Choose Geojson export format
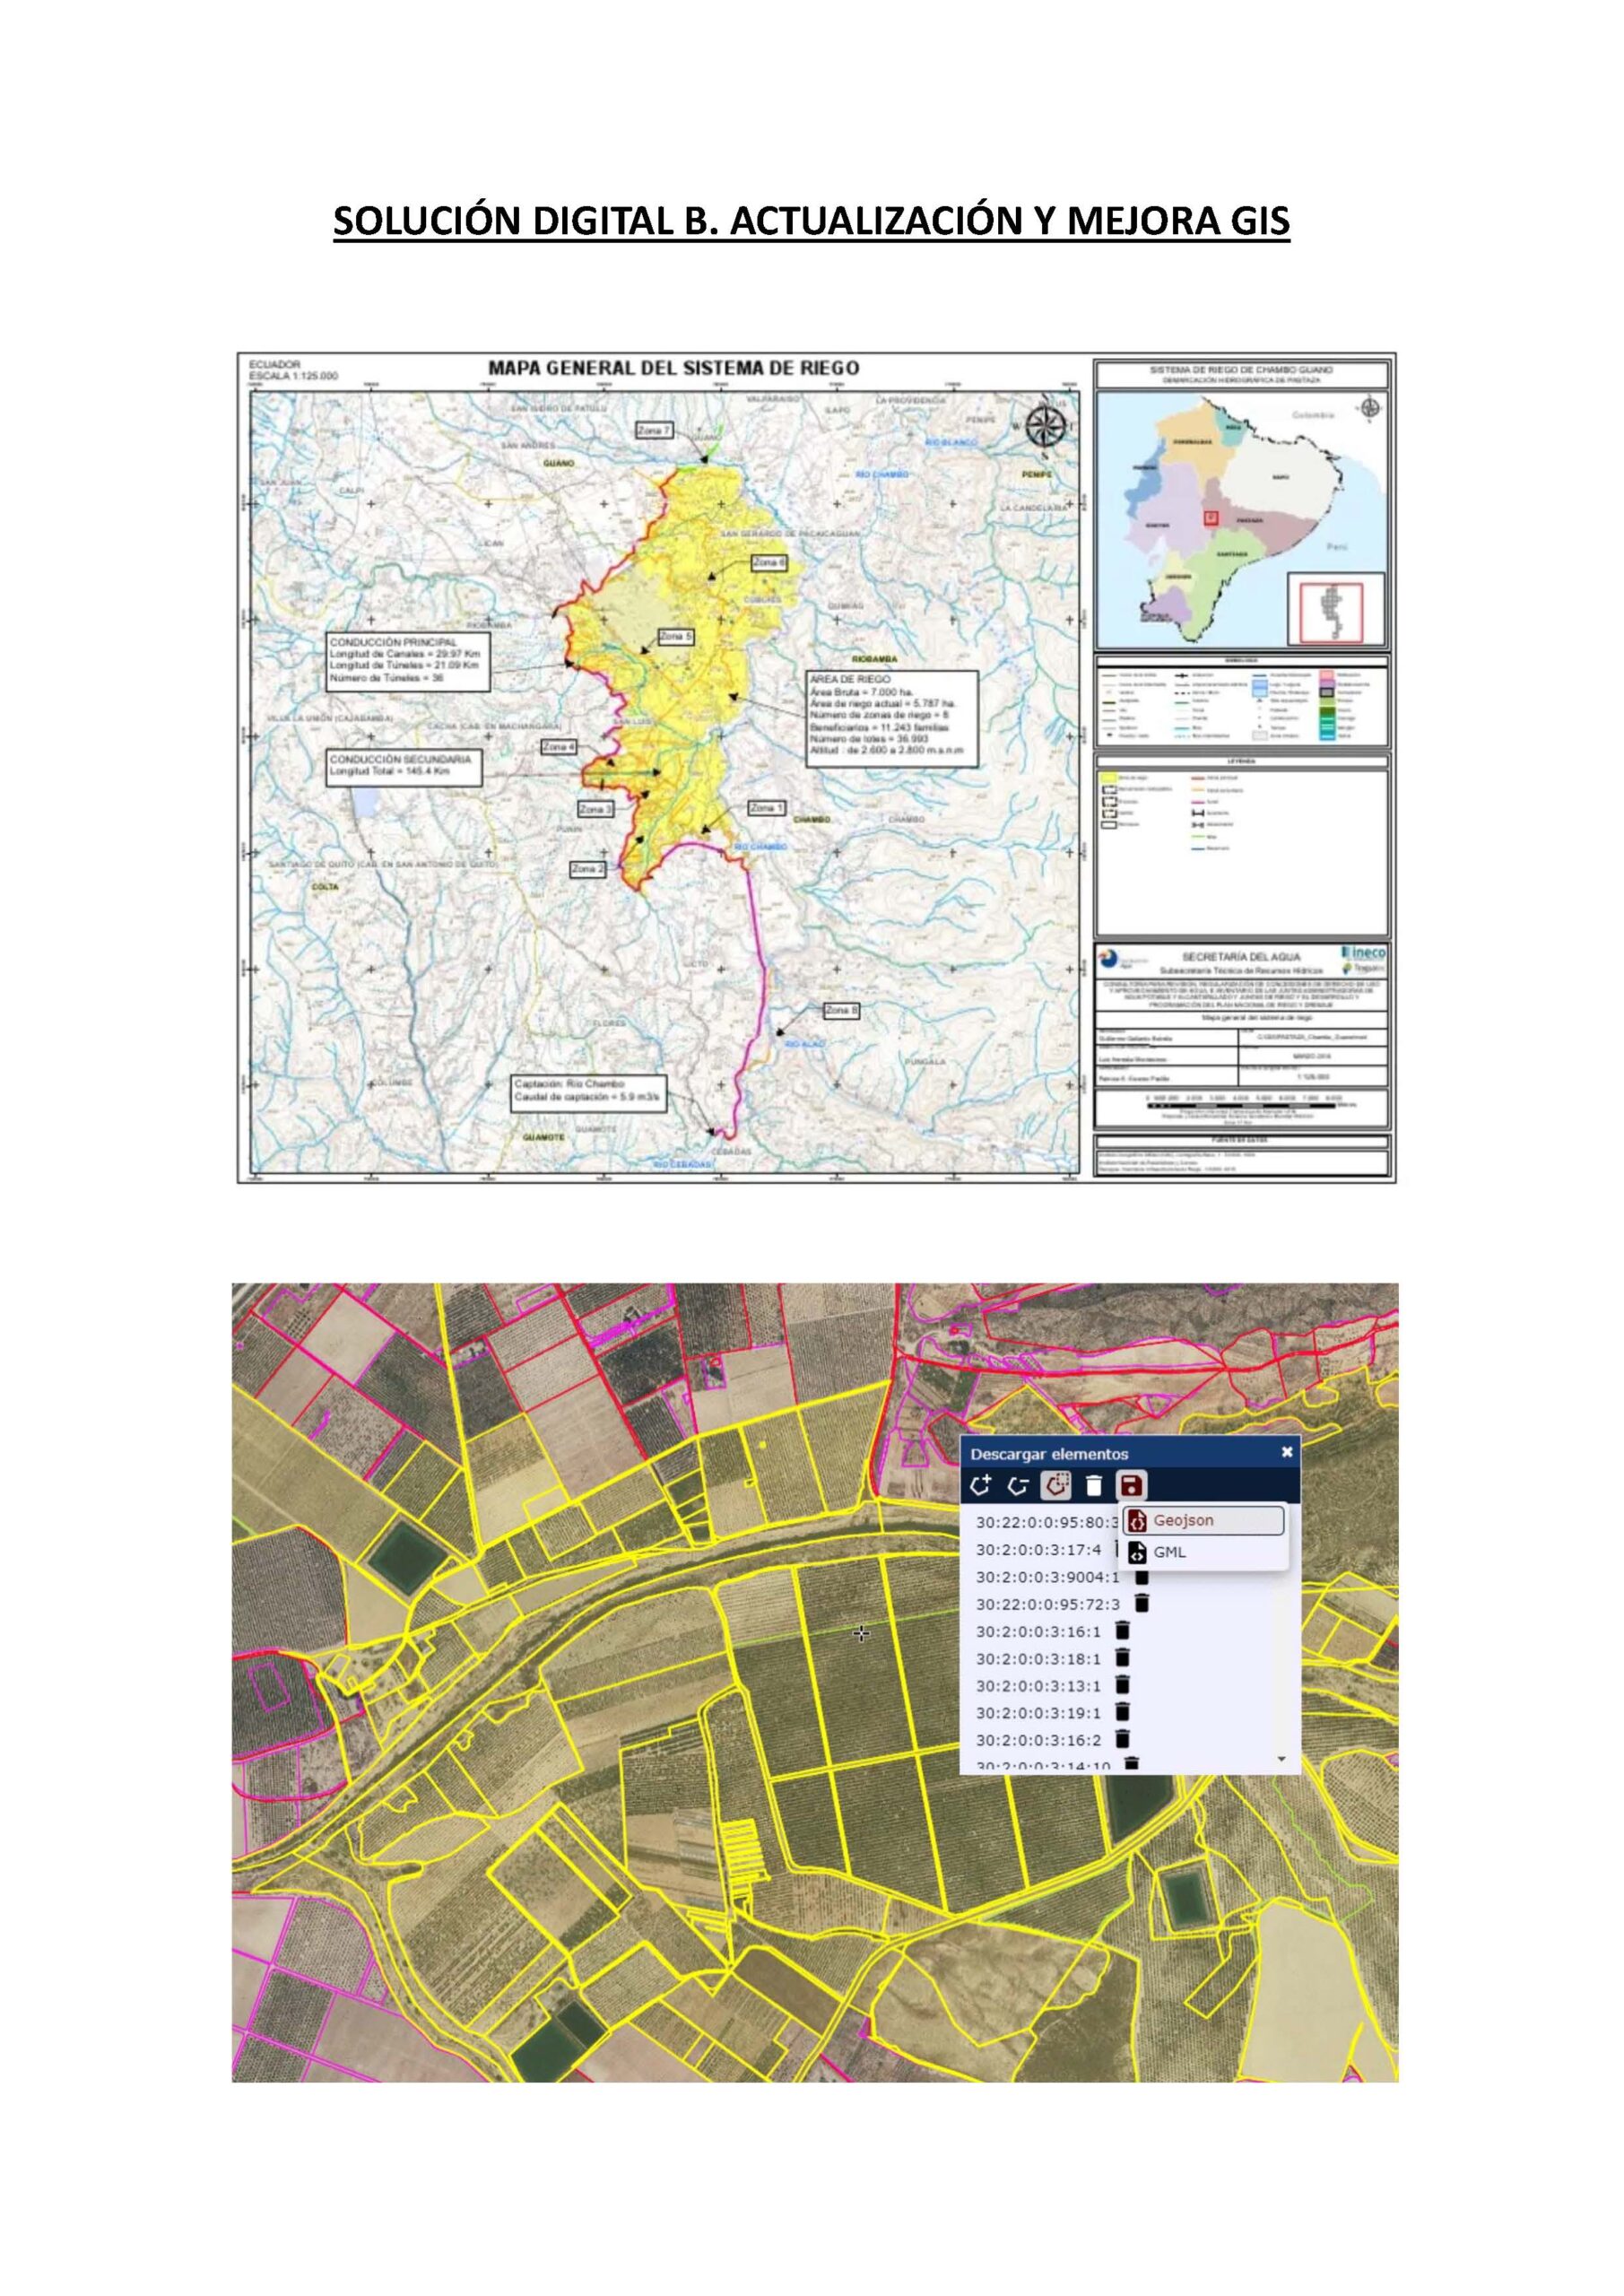The image size is (1624, 2296). 1203,1521
